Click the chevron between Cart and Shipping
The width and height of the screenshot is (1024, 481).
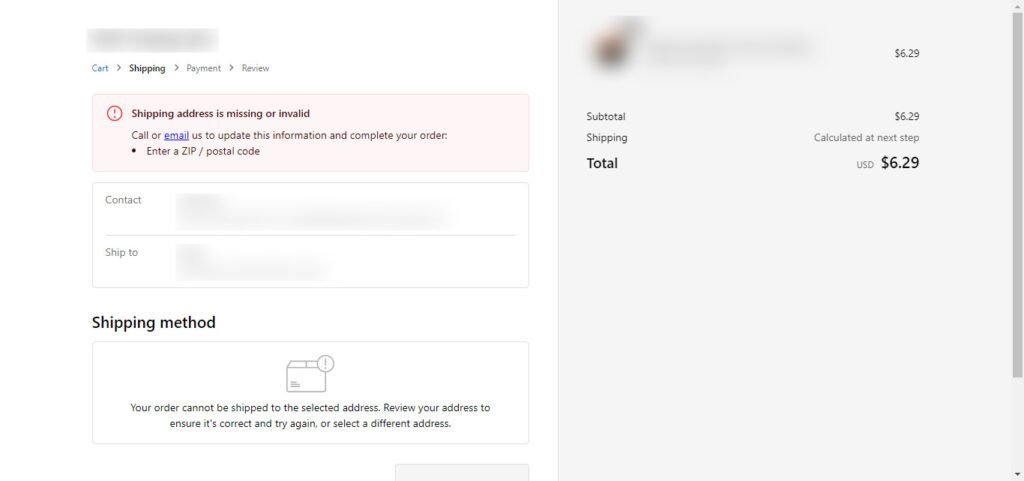click(x=119, y=68)
